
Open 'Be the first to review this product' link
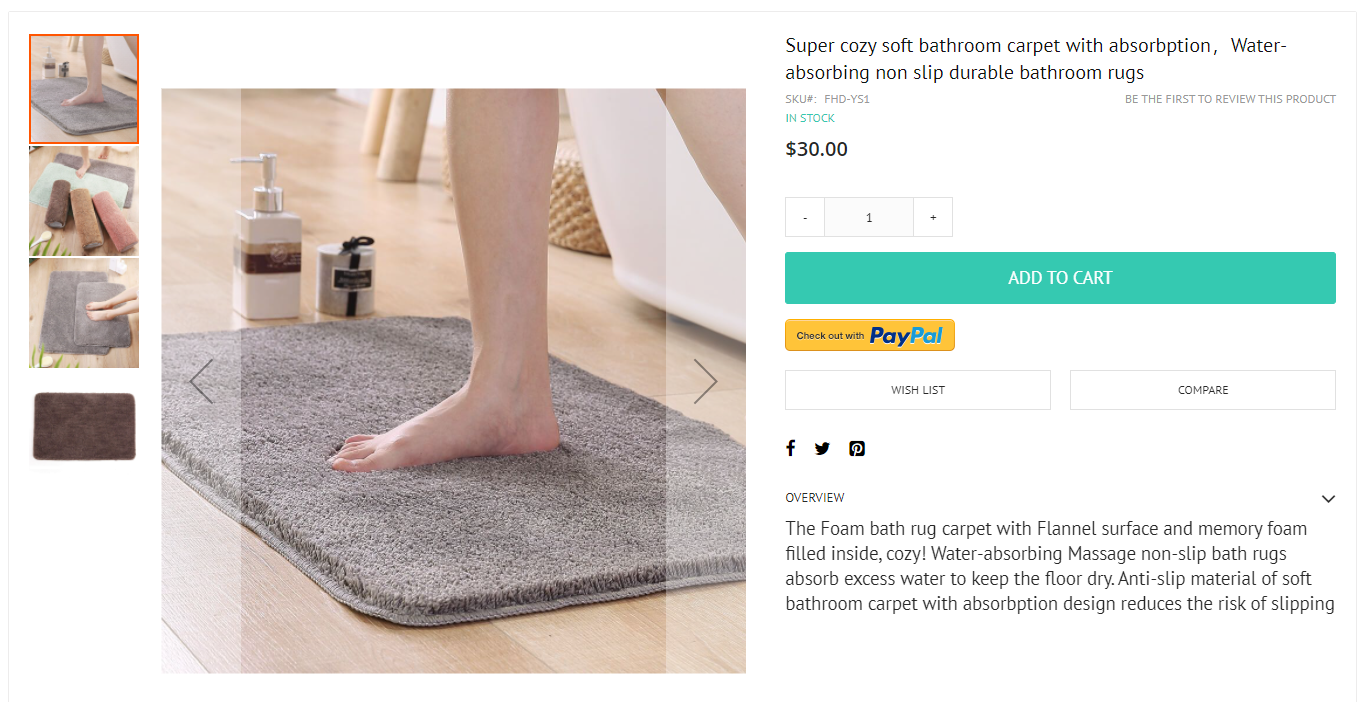pos(1230,99)
